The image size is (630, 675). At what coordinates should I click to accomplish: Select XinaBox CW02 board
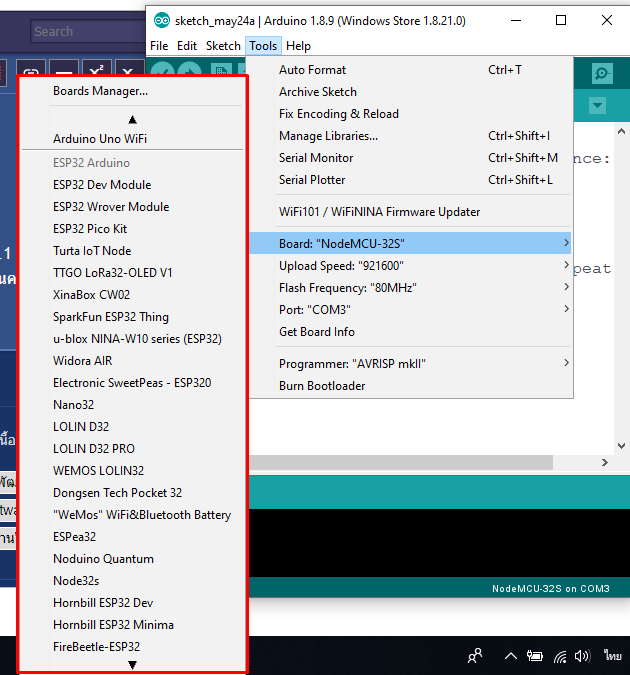coord(133,294)
